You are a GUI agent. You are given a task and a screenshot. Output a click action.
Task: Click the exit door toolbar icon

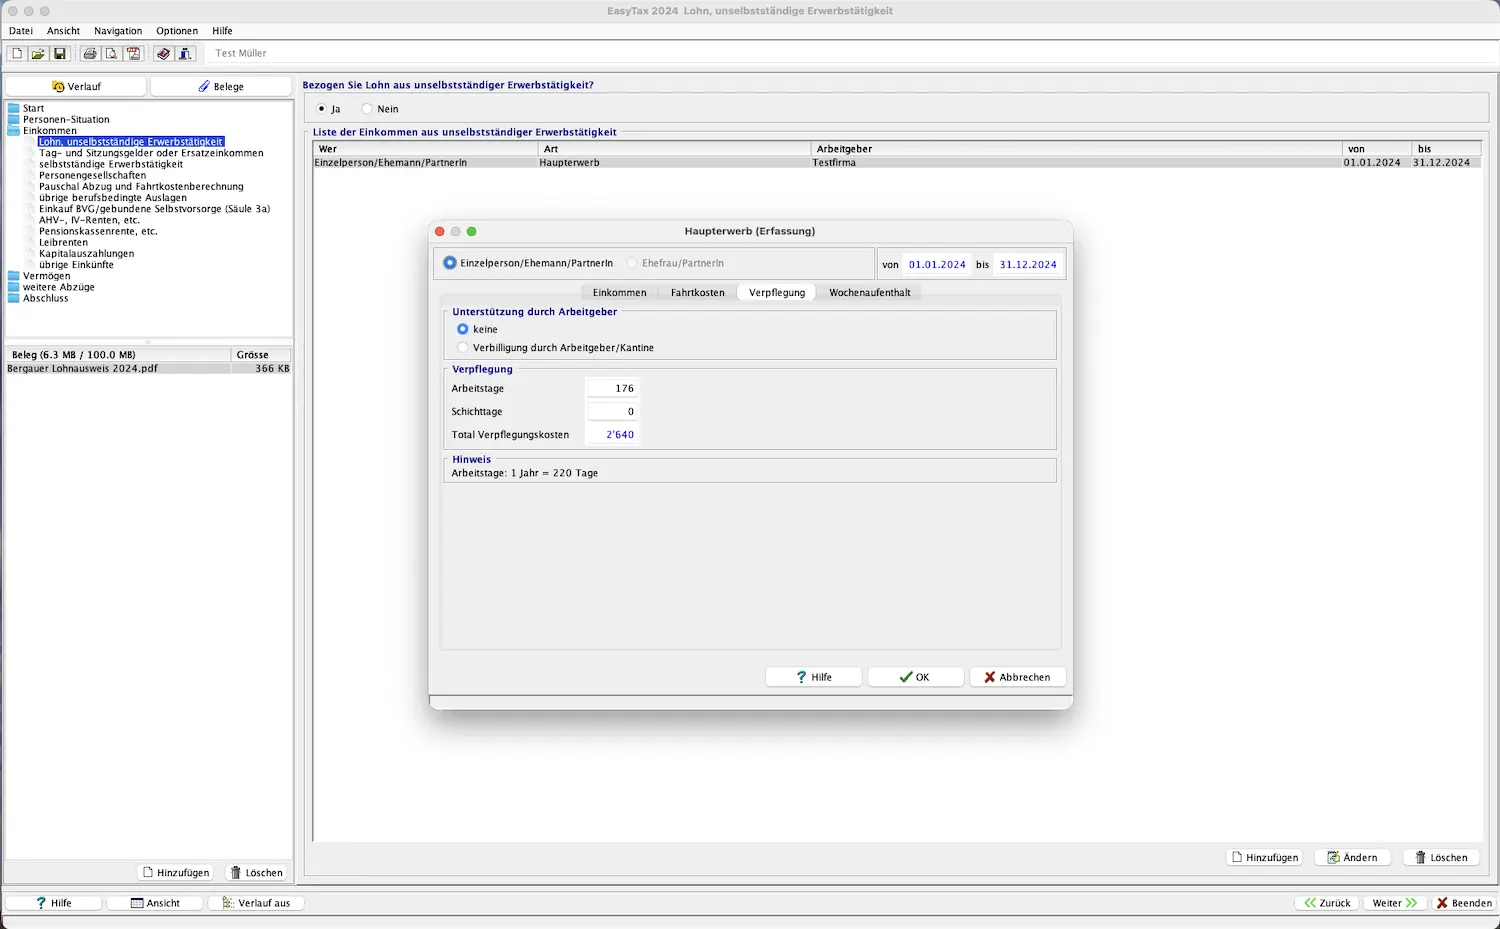185,54
